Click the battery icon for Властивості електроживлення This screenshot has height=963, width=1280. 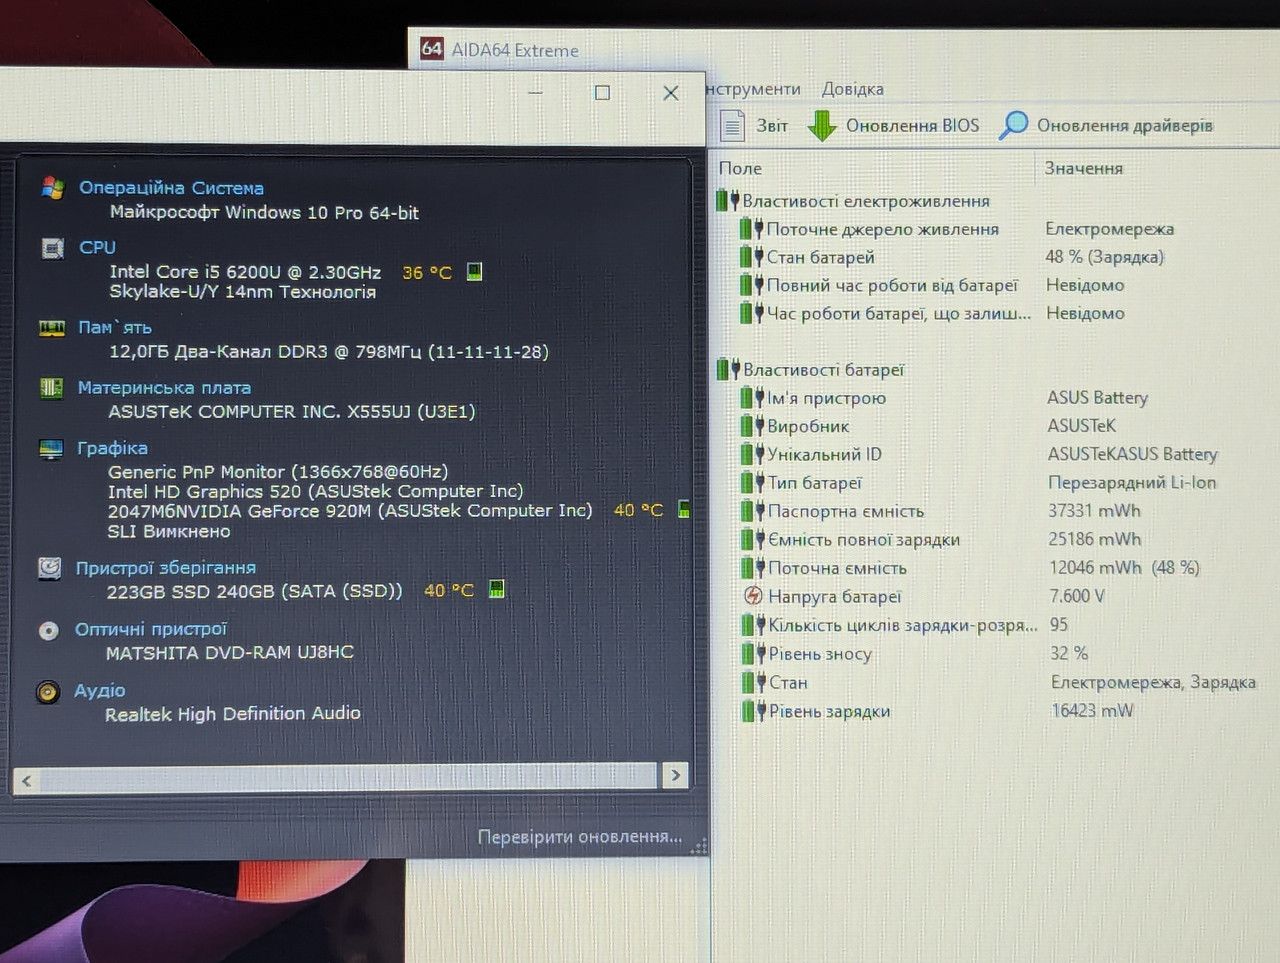[x=728, y=201]
